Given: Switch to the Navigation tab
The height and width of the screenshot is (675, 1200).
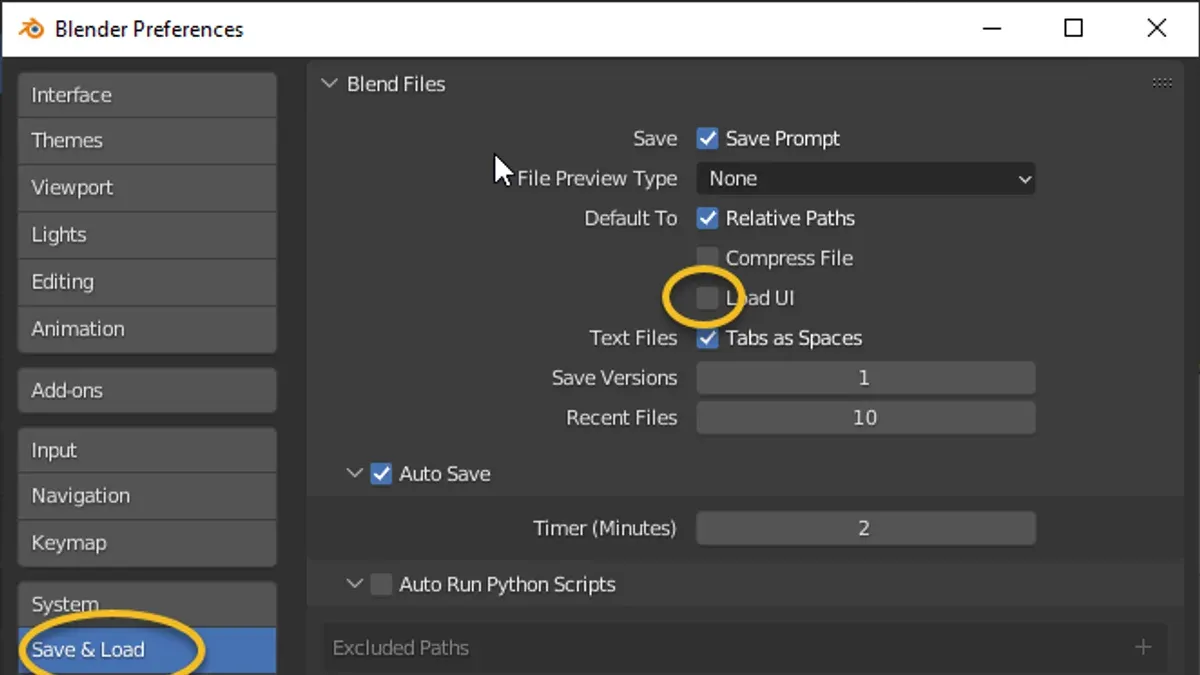Looking at the screenshot, I should (147, 496).
